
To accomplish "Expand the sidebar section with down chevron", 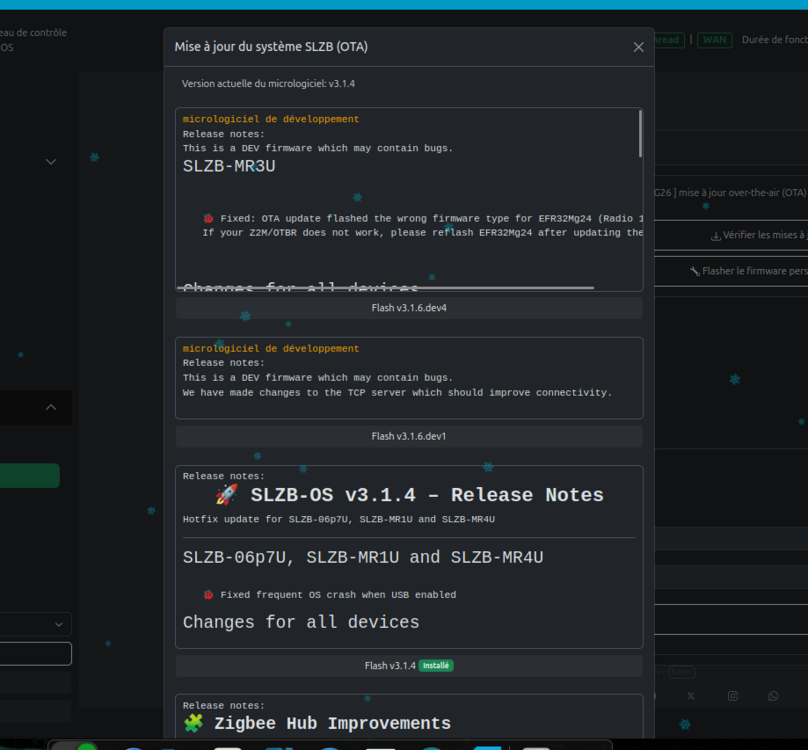I will (51, 162).
